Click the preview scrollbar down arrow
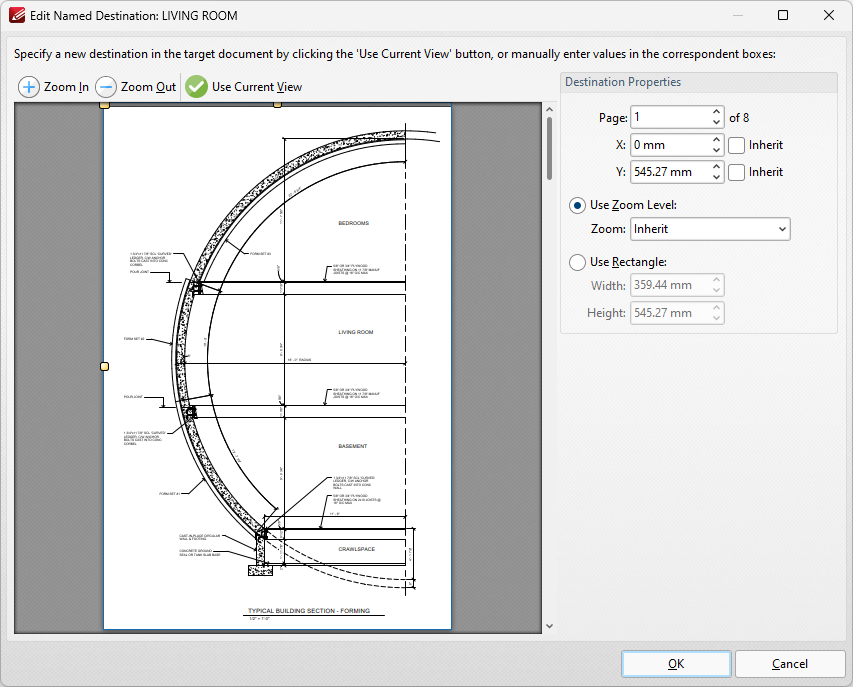Viewport: 853px width, 687px height. click(x=549, y=626)
